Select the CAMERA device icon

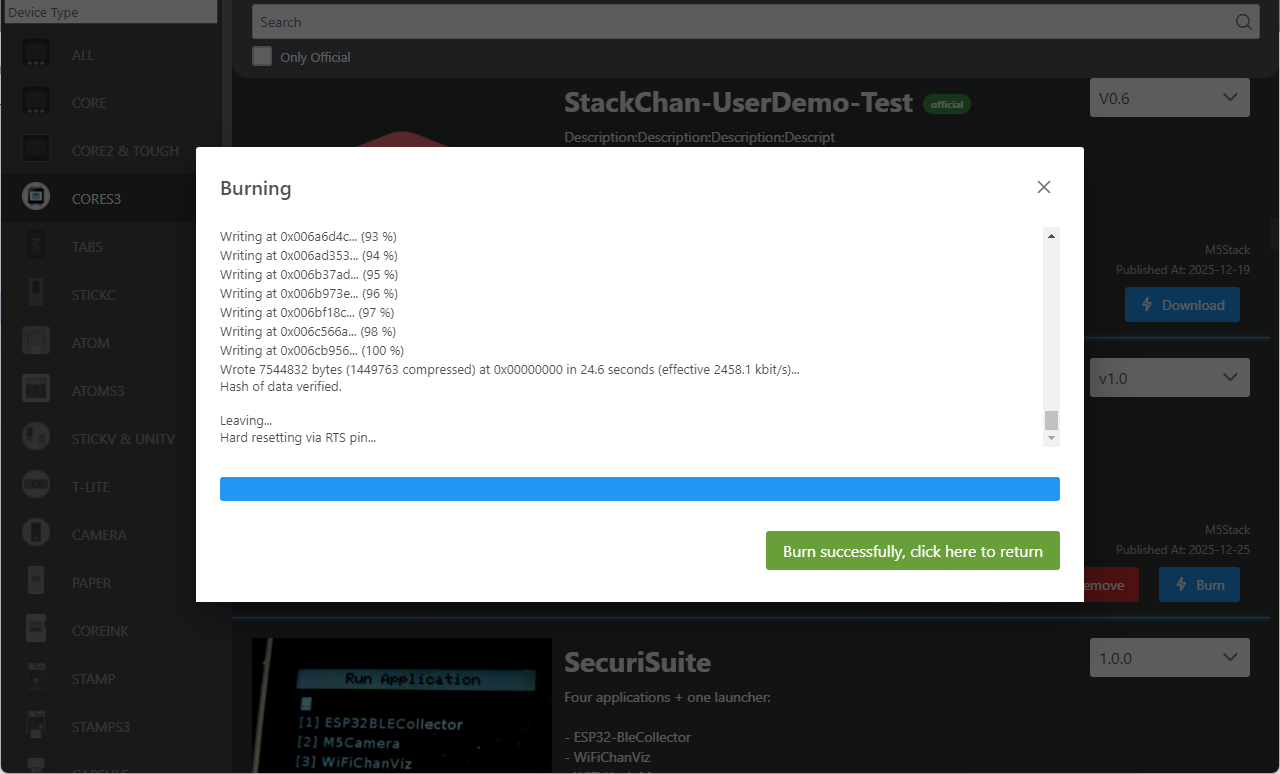pyautogui.click(x=36, y=534)
